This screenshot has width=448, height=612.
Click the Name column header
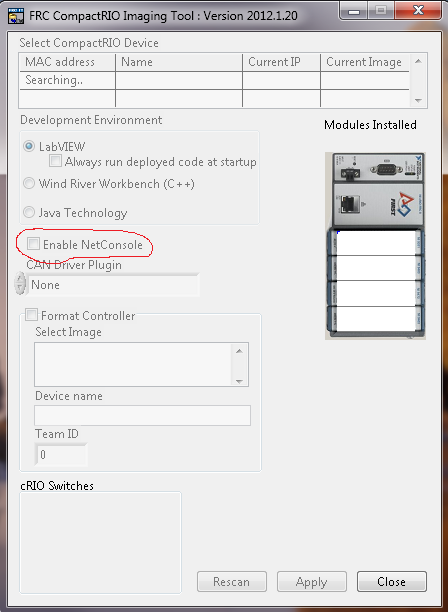tap(179, 62)
